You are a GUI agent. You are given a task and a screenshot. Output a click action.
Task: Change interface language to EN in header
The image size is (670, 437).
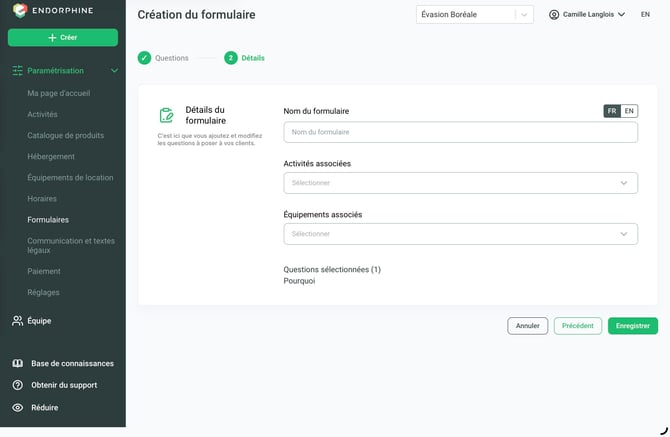point(645,15)
